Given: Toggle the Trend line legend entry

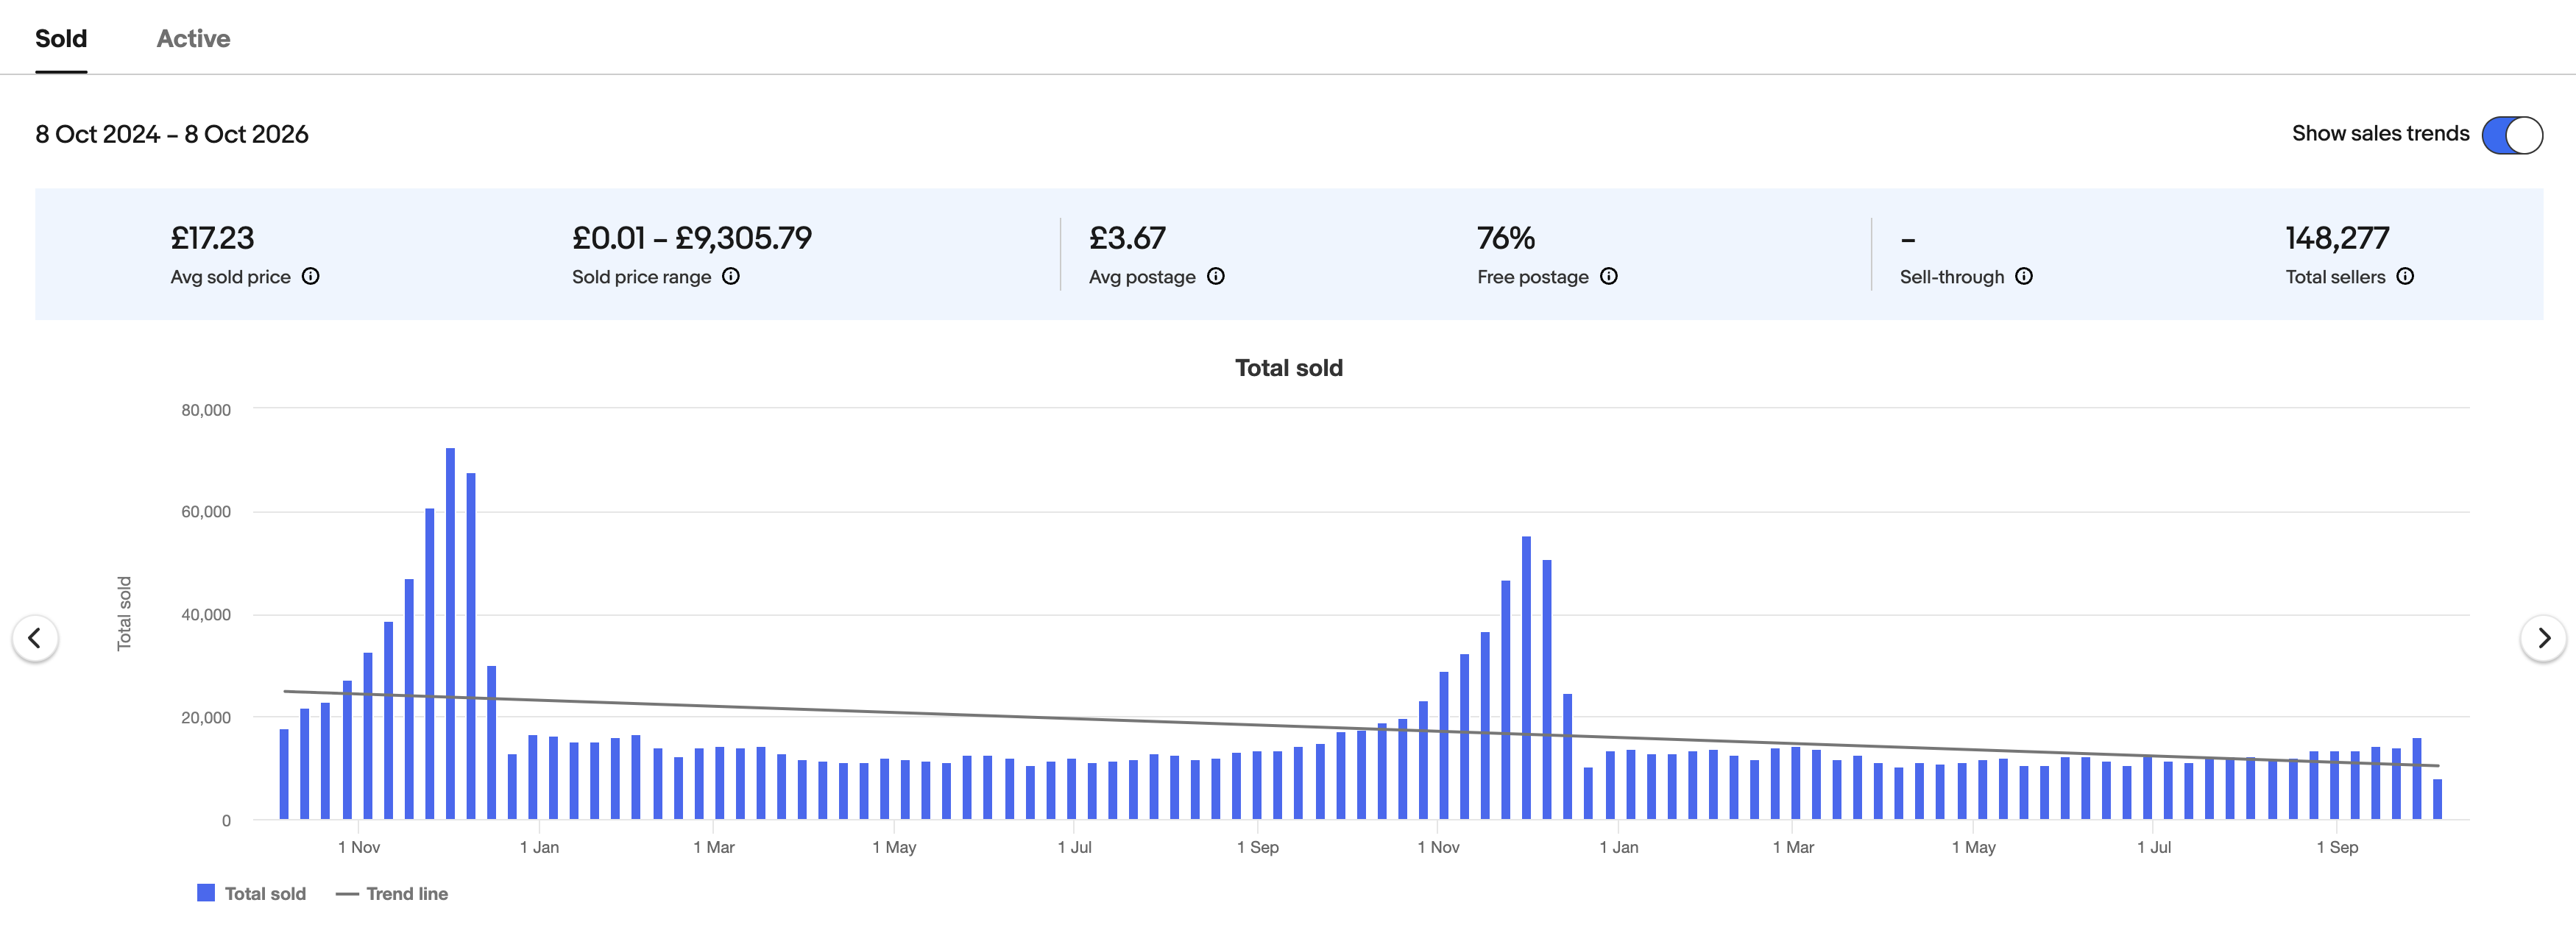Looking at the screenshot, I should pyautogui.click(x=392, y=894).
